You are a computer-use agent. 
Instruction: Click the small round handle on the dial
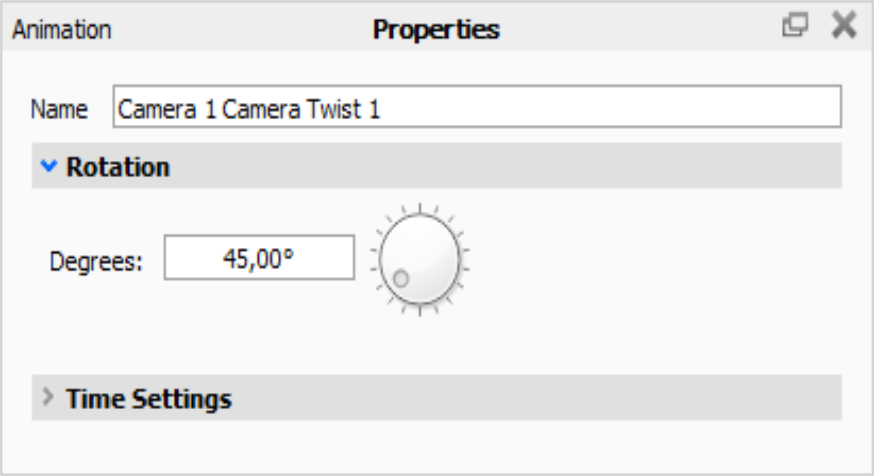(400, 279)
